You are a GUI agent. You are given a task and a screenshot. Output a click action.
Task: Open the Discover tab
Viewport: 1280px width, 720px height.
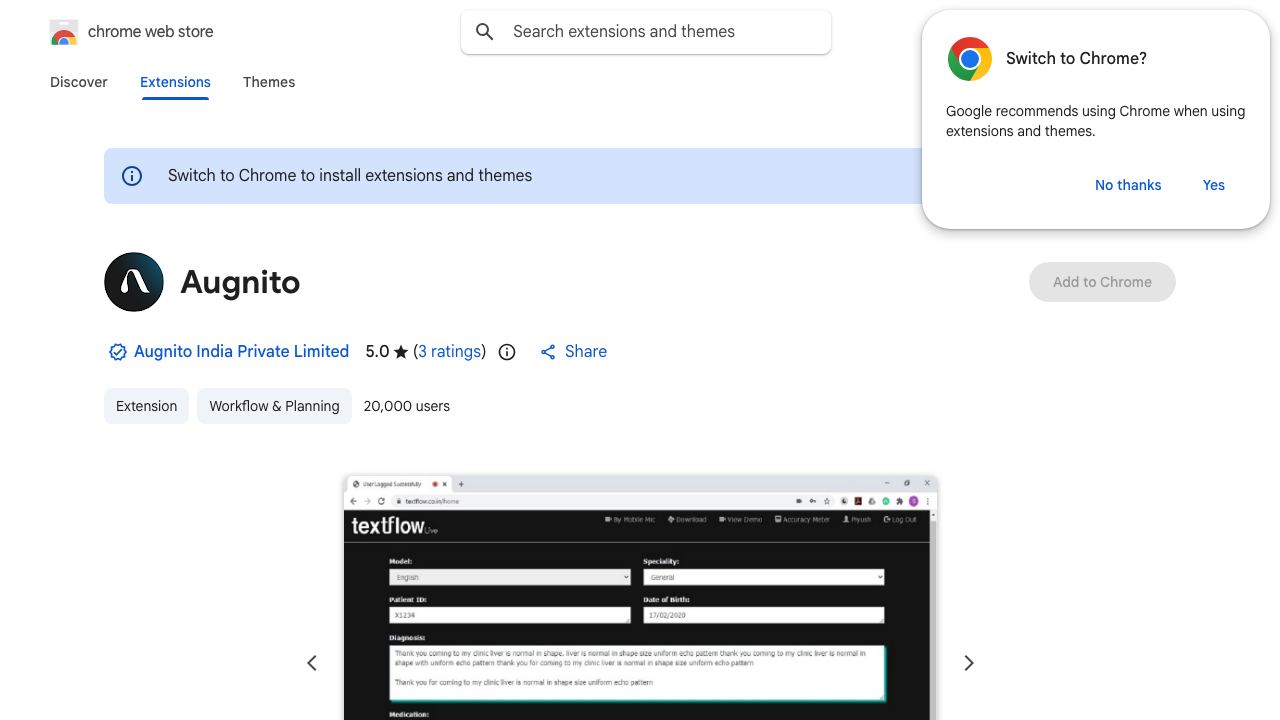[79, 82]
